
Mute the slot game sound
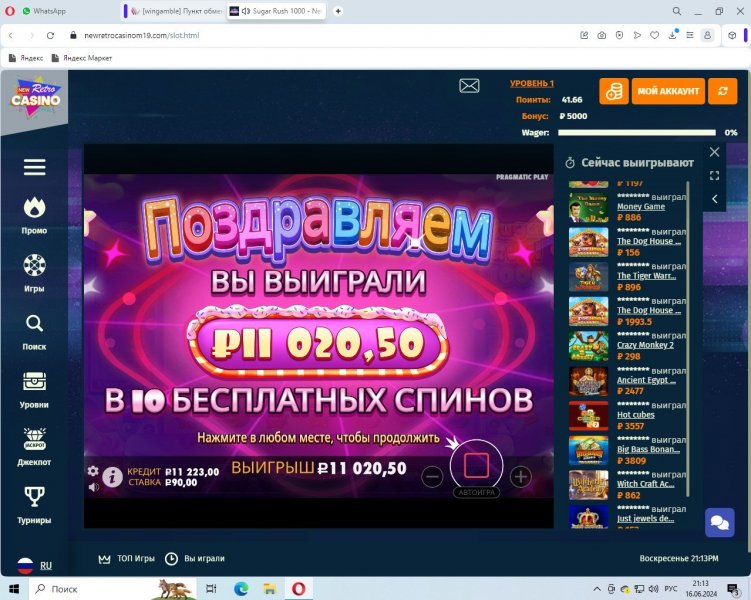[94, 487]
